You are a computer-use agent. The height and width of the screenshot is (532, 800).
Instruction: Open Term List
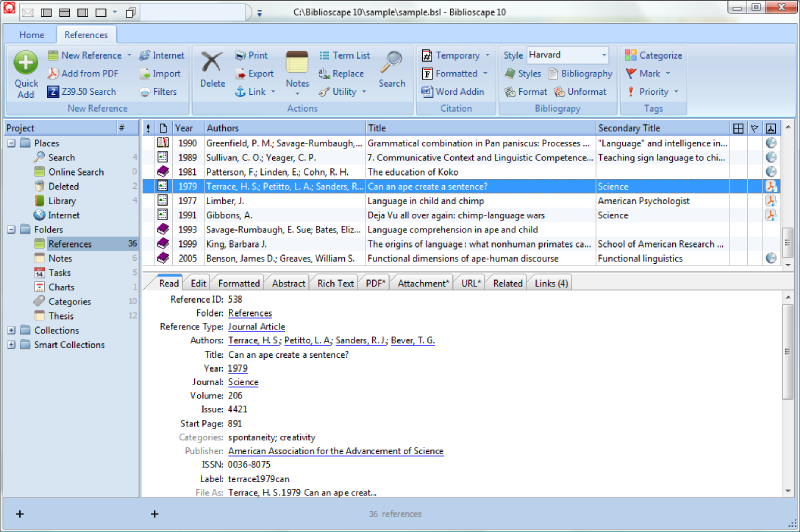tap(345, 55)
